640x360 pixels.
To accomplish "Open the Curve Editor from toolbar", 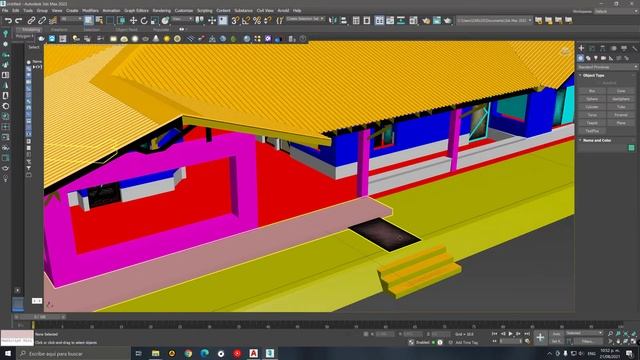I will click(x=390, y=20).
